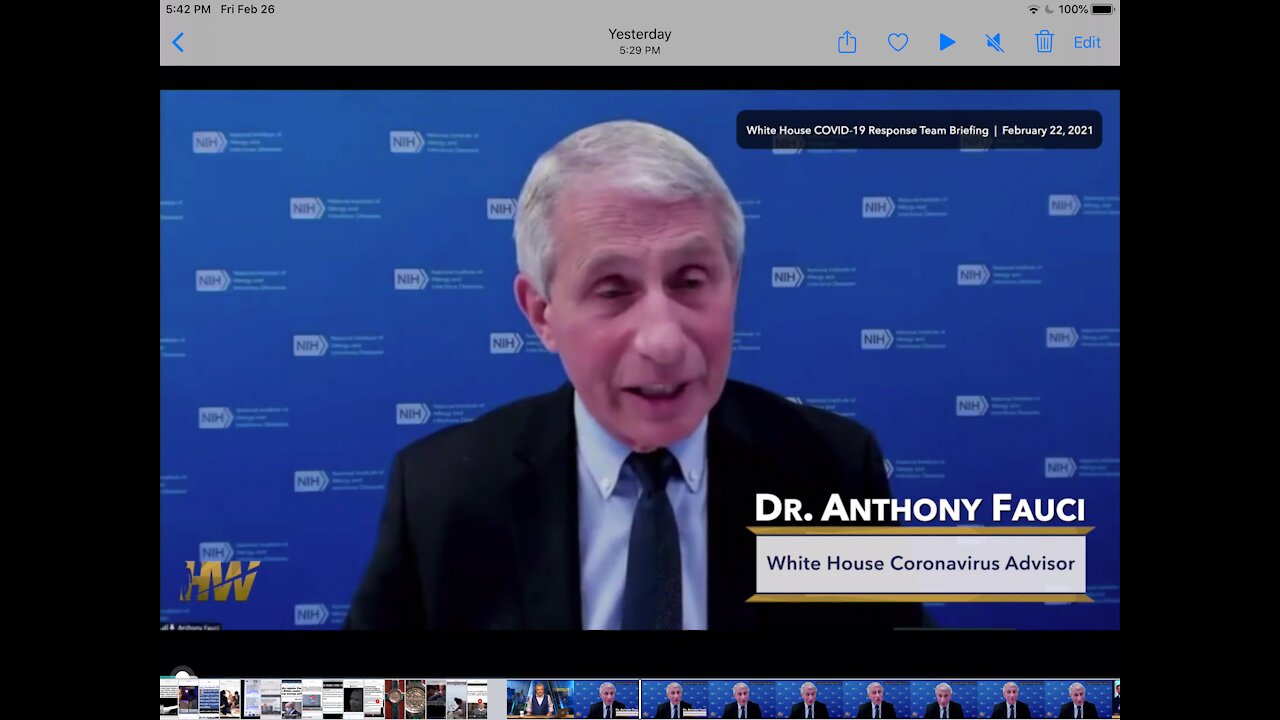This screenshot has width=1280, height=720.
Task: Delete the video with the trash icon
Action: [1044, 42]
